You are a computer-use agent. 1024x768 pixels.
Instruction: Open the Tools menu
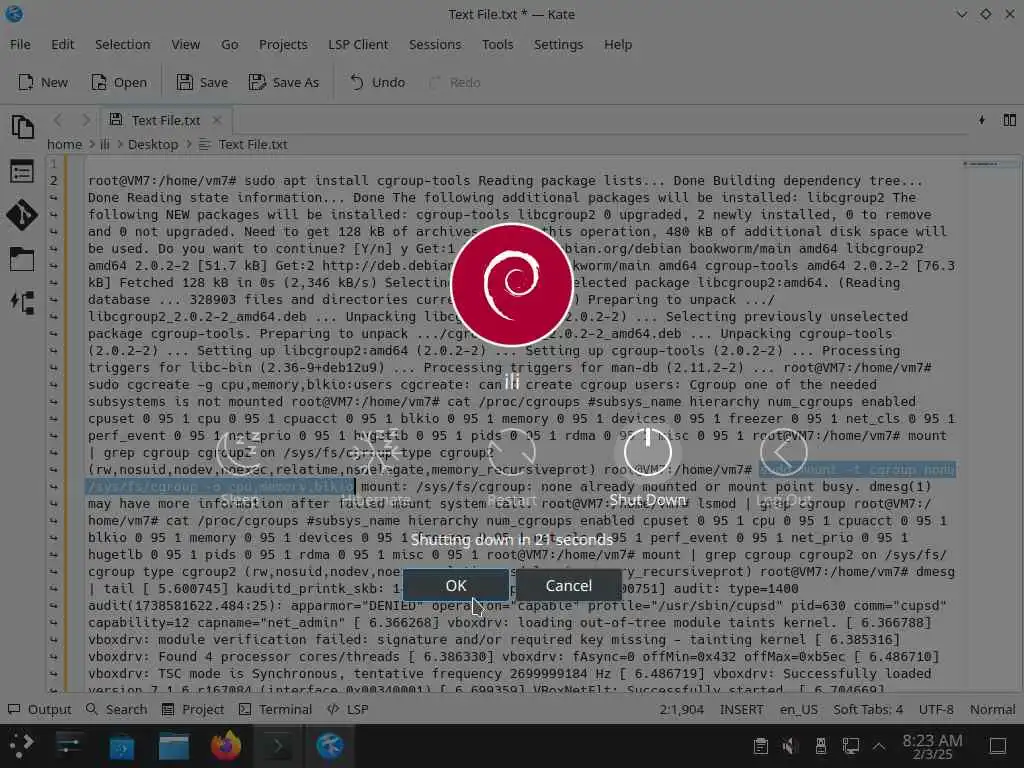(x=498, y=44)
